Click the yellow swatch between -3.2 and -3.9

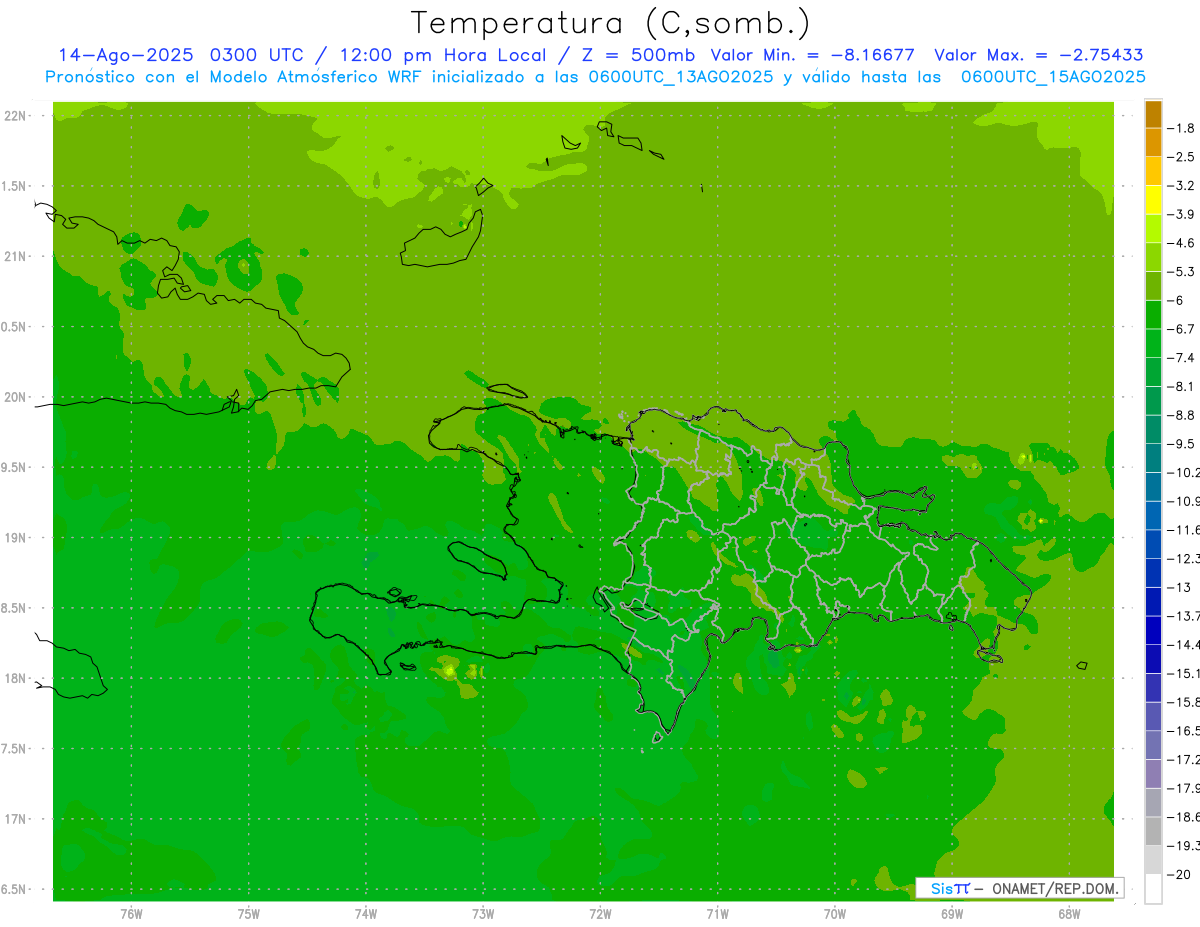tap(1153, 200)
